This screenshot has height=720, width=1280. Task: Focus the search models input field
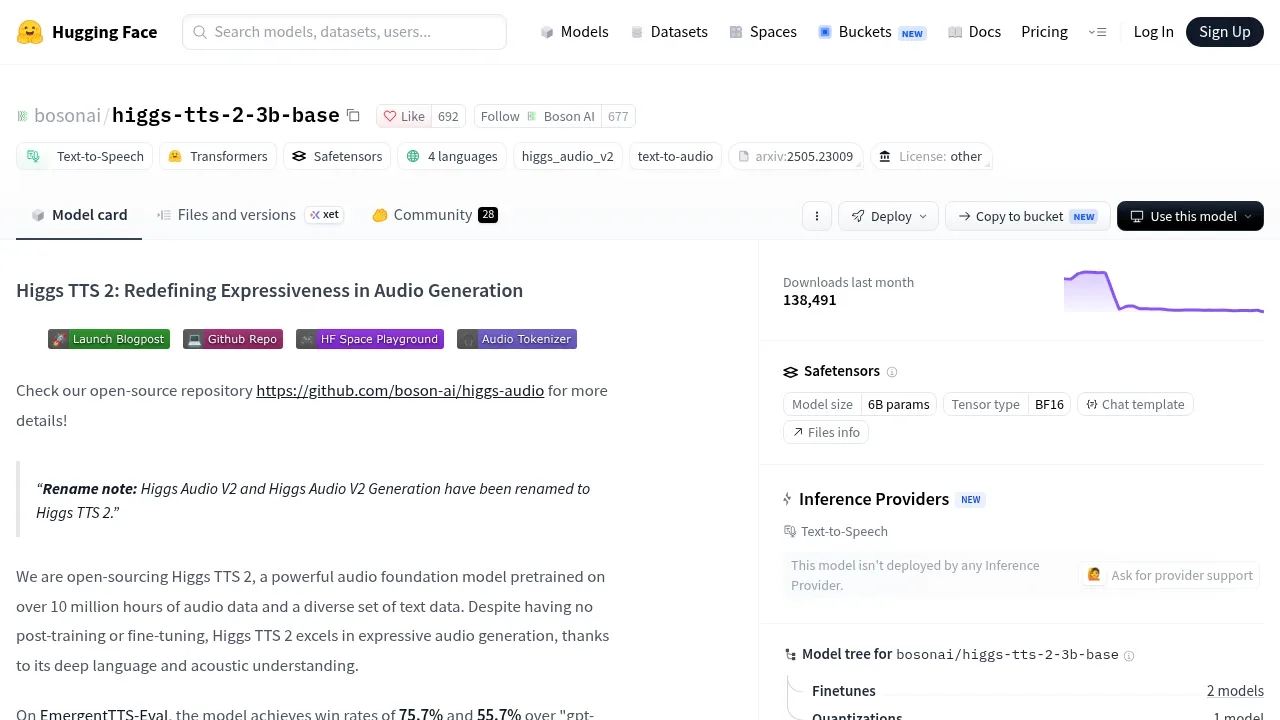pos(344,32)
